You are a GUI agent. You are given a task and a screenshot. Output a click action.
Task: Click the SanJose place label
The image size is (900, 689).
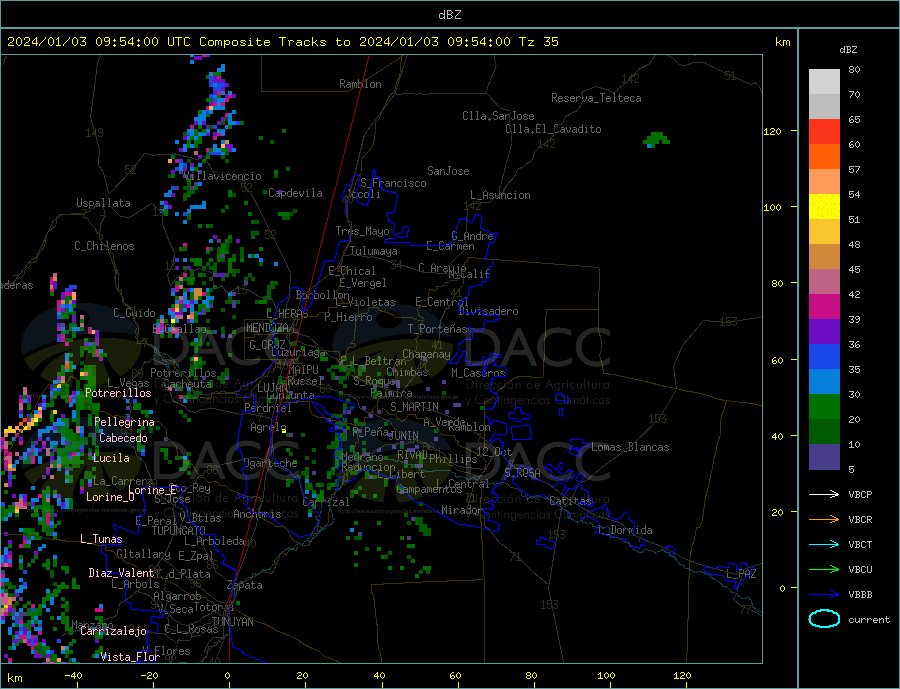tap(448, 171)
